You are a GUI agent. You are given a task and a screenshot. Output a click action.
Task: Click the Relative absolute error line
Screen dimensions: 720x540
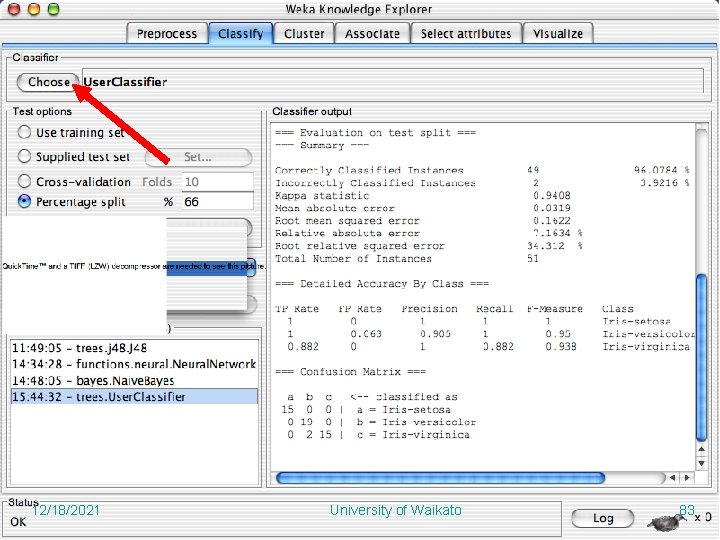point(429,233)
